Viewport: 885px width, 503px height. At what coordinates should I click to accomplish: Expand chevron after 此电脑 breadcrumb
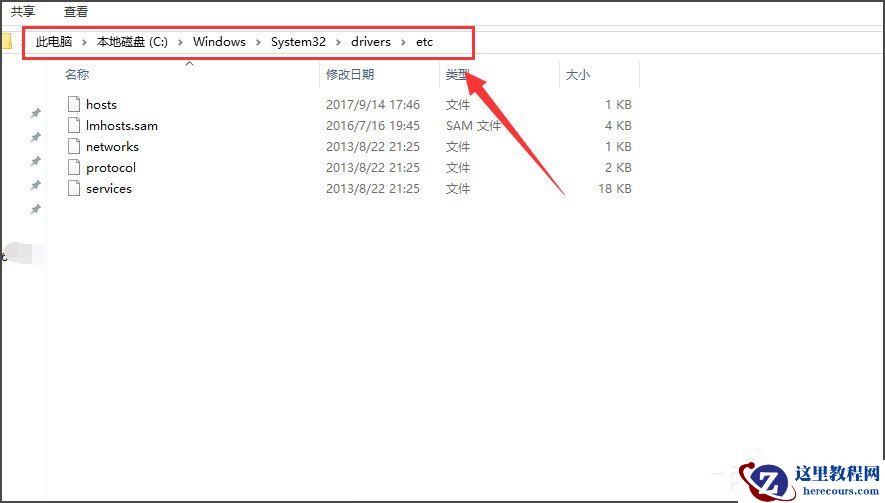[x=84, y=42]
